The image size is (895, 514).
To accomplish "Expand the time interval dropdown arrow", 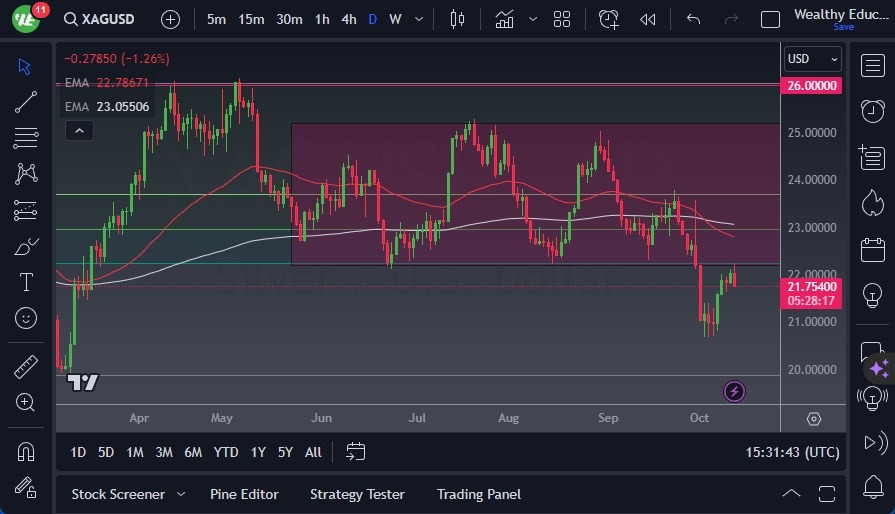I will click(419, 19).
